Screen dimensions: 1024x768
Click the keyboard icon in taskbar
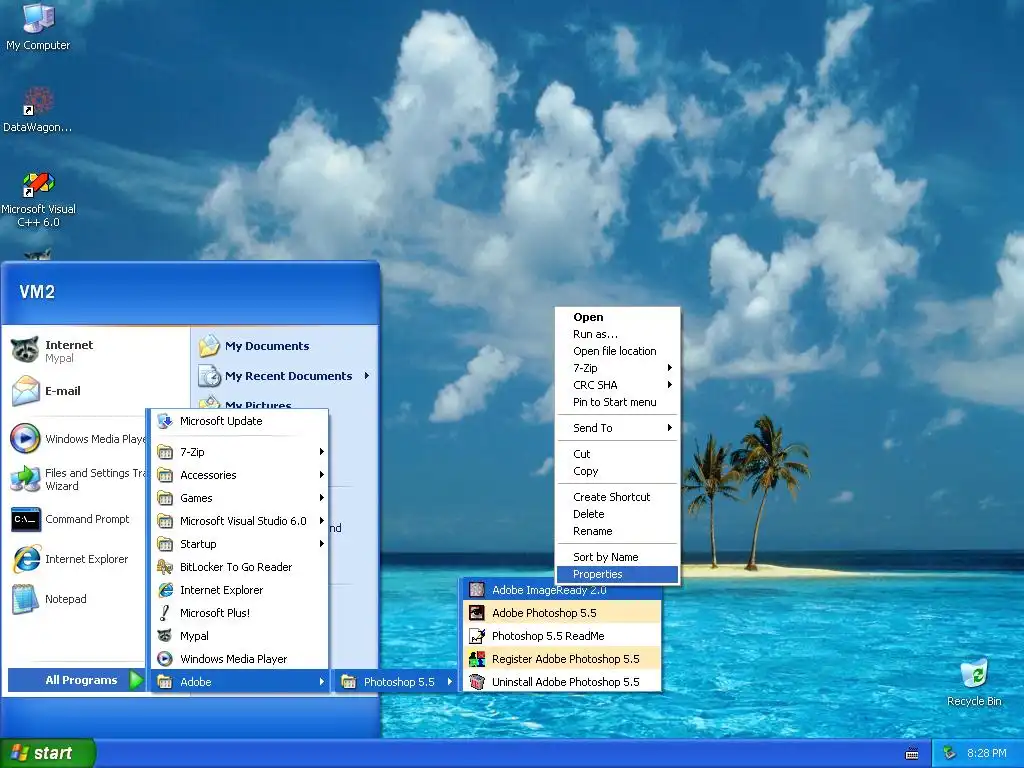tap(912, 754)
